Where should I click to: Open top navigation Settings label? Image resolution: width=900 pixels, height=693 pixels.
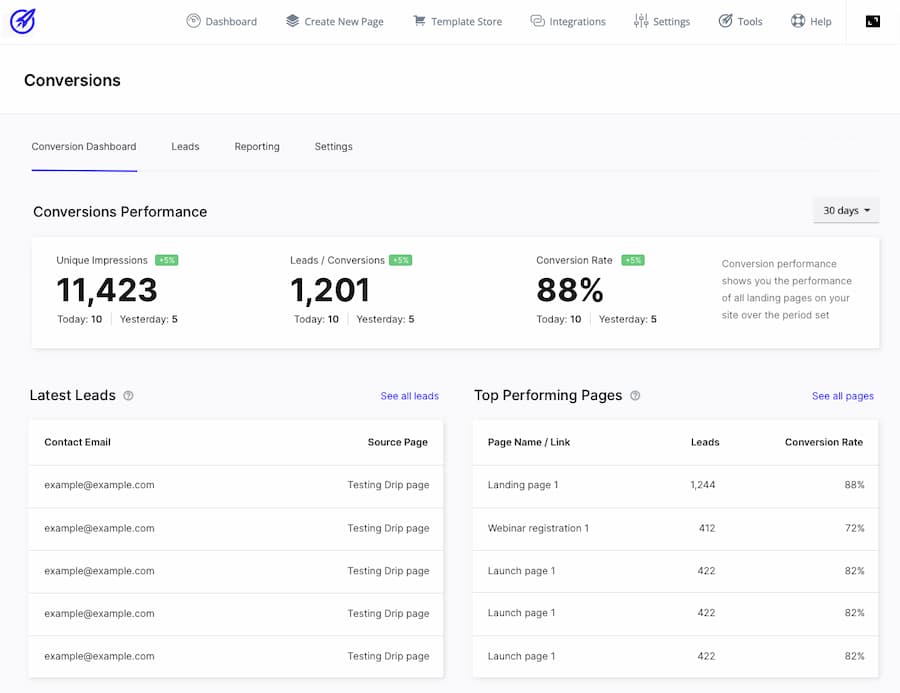[672, 22]
